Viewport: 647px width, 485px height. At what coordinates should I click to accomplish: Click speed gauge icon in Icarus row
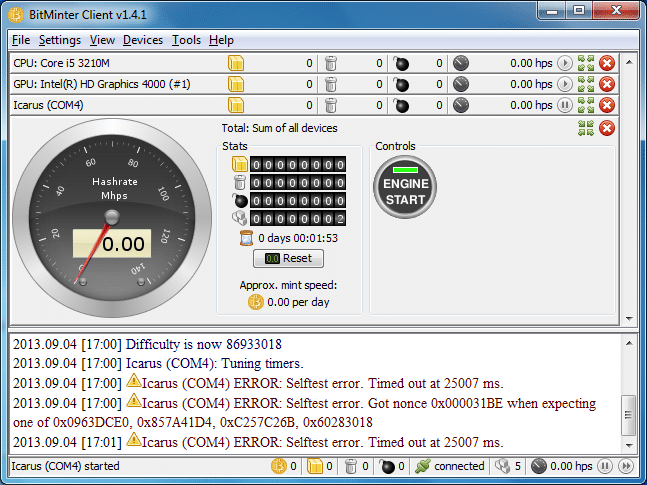coord(461,105)
